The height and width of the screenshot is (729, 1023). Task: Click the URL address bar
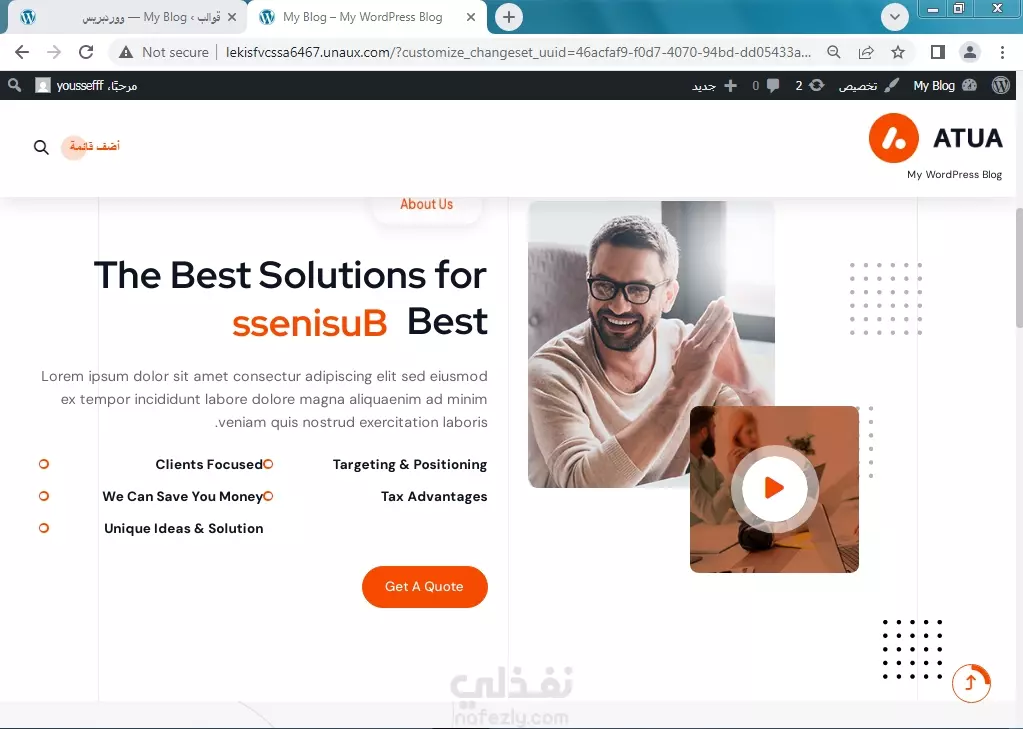[518, 52]
